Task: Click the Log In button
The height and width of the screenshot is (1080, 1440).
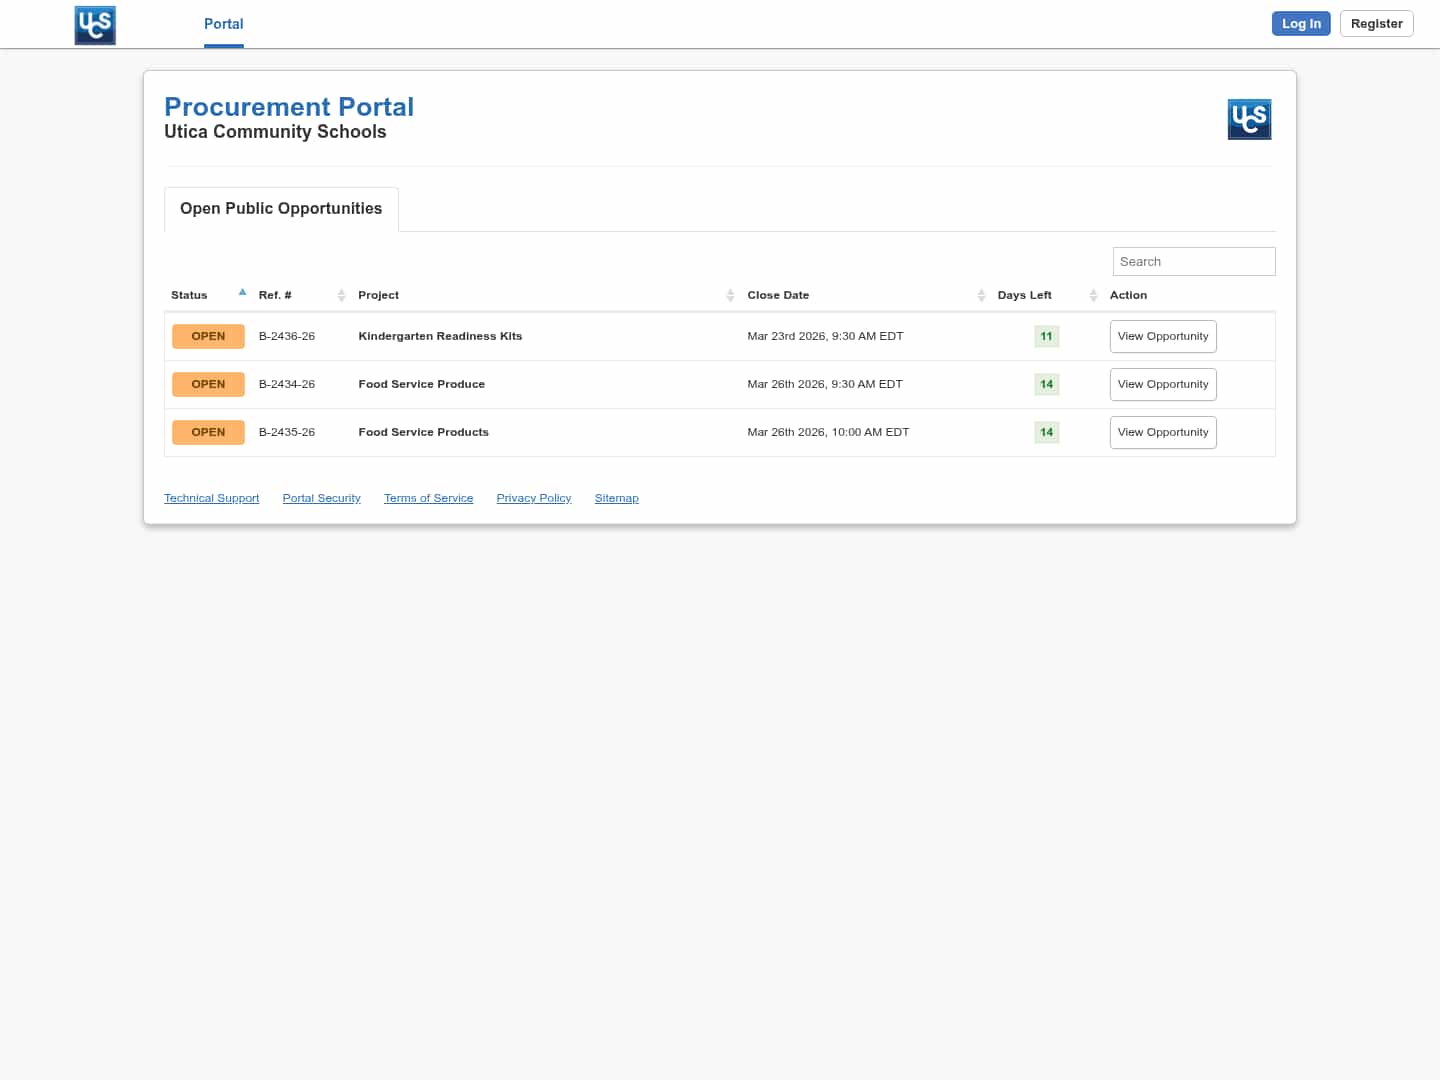Action: (1300, 24)
